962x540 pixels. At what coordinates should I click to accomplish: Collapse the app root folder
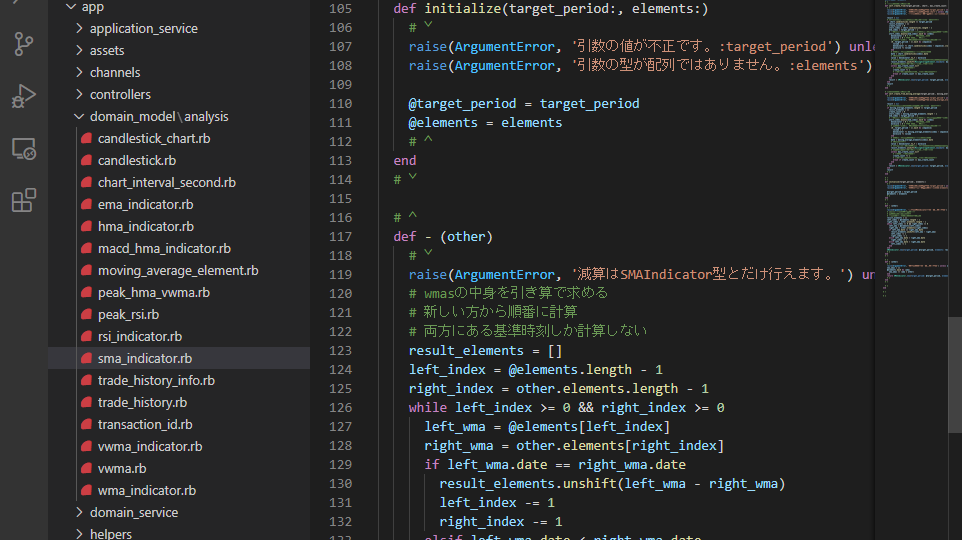pos(71,7)
